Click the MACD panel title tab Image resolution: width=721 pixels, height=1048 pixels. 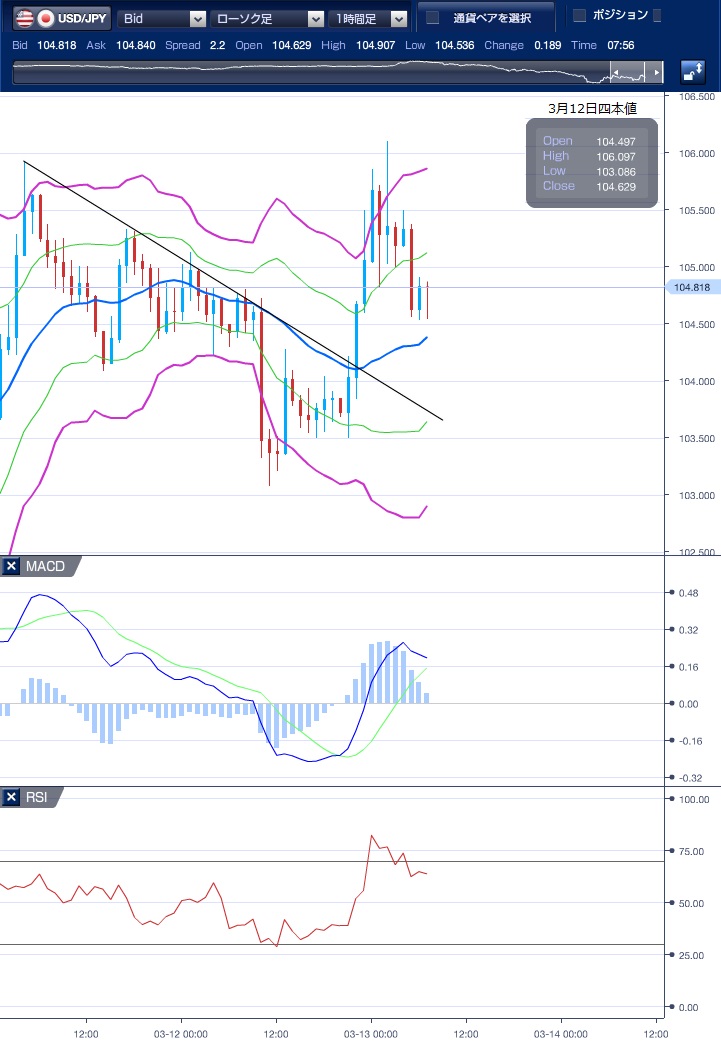(x=45, y=567)
